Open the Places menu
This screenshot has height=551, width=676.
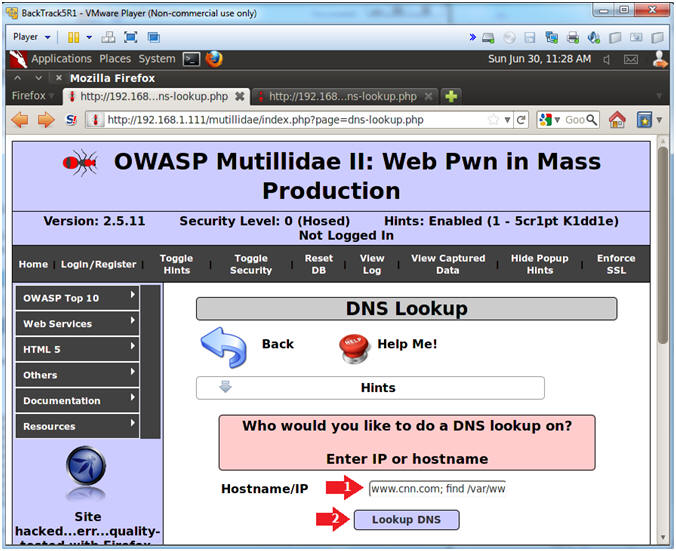click(x=115, y=59)
